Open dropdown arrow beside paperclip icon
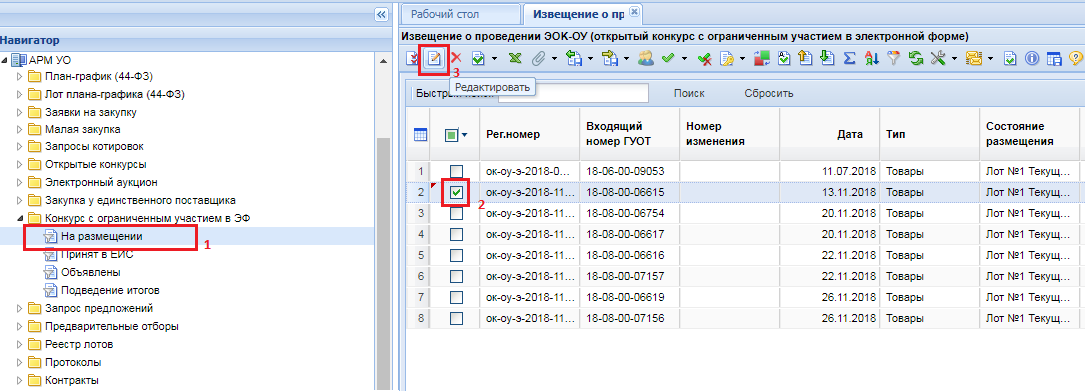The width and height of the screenshot is (1085, 391). [x=554, y=59]
